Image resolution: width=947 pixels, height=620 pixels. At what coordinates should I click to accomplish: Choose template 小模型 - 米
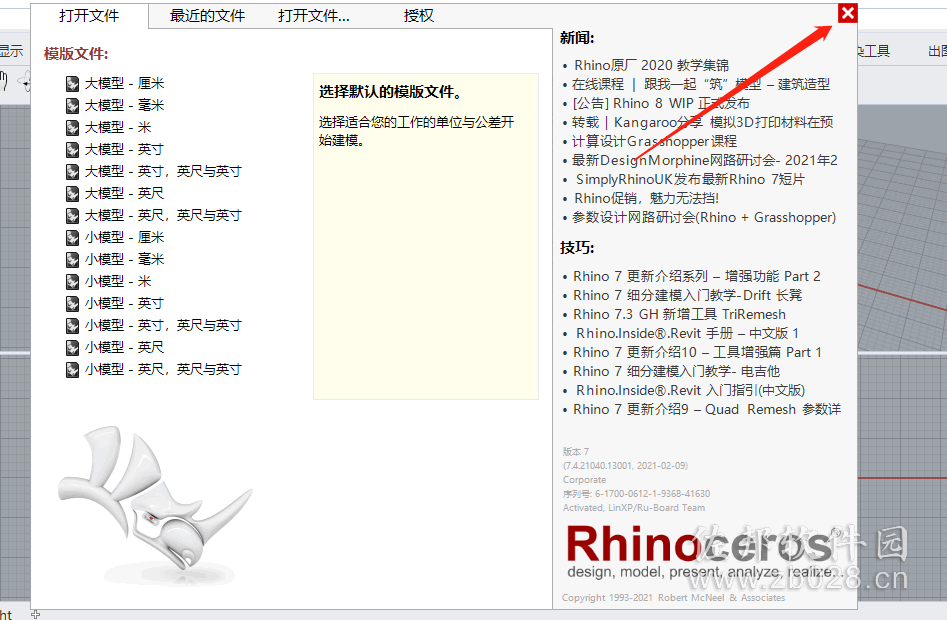tap(118, 281)
